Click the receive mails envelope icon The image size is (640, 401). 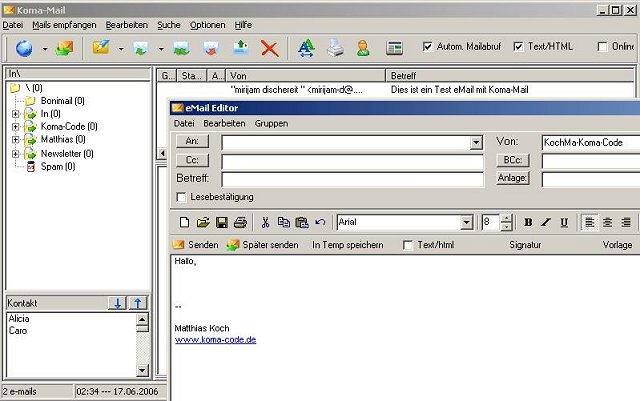click(x=64, y=48)
